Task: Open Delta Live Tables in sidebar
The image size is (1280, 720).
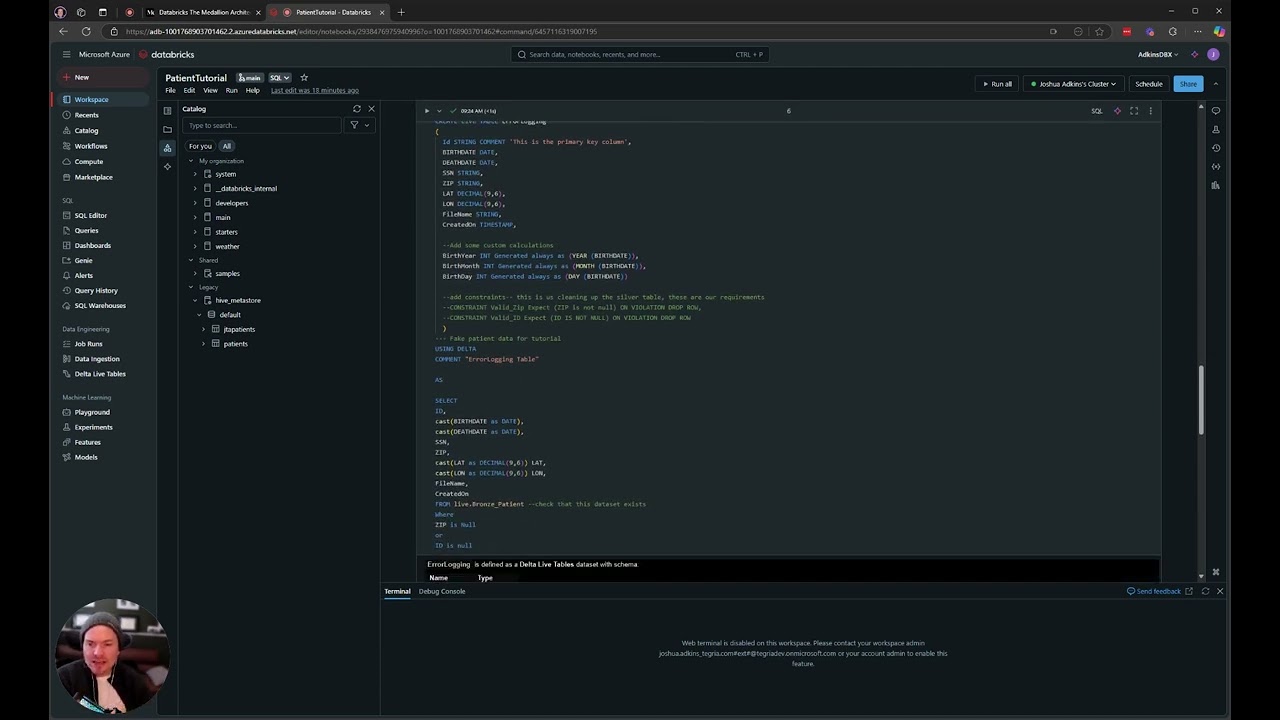Action: 100,374
